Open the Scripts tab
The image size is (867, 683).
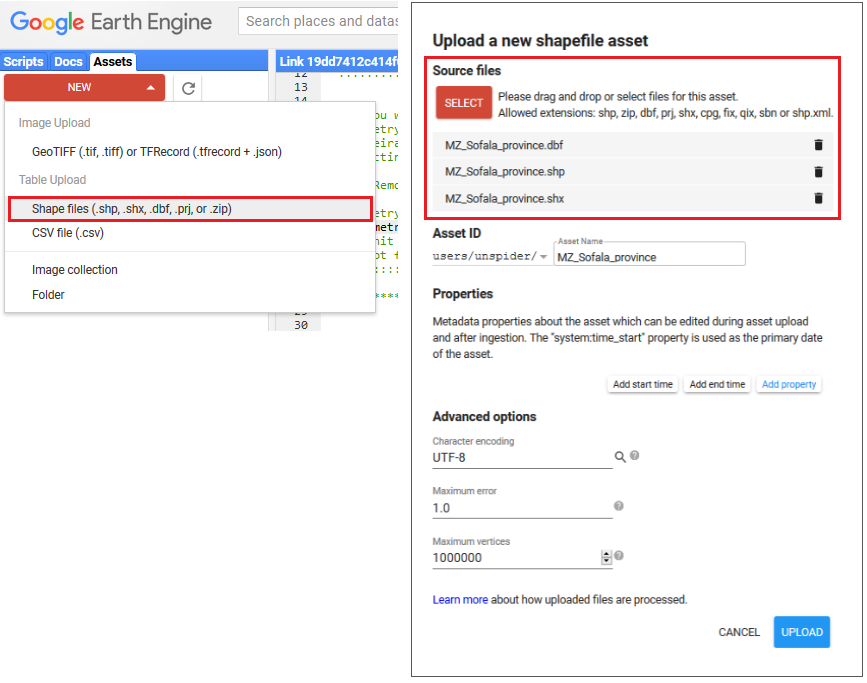23,61
